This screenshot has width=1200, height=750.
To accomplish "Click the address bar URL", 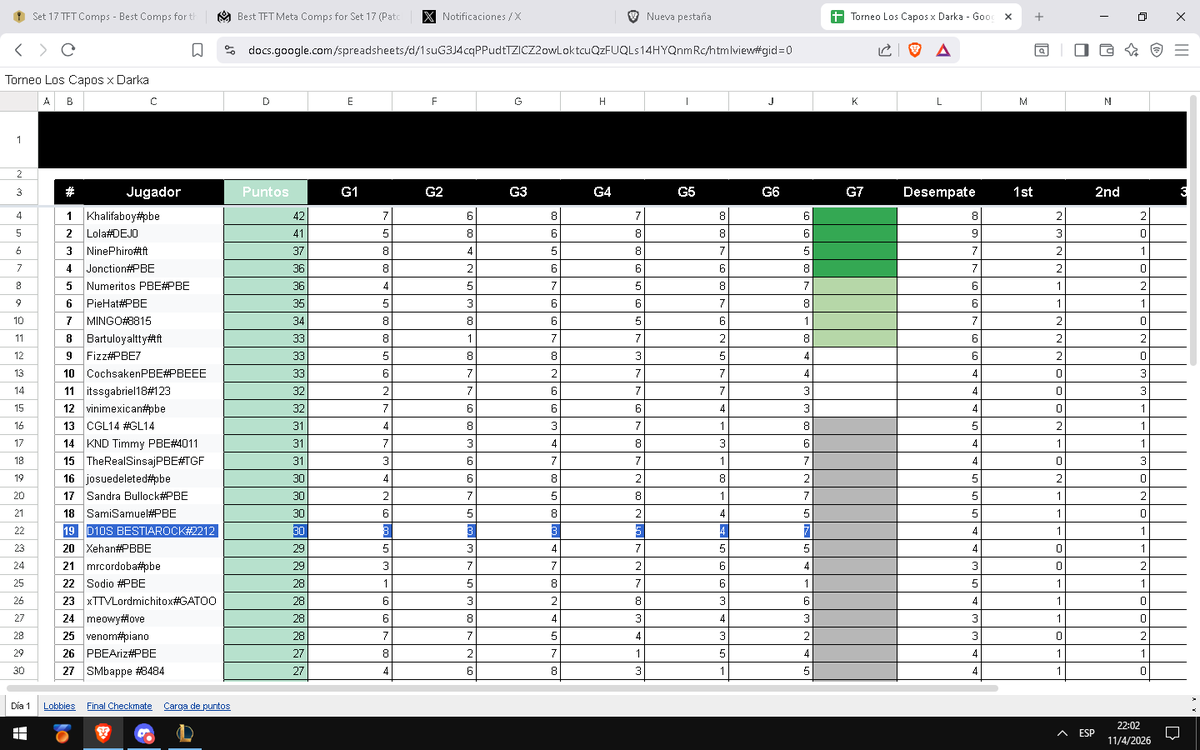I will click(520, 50).
